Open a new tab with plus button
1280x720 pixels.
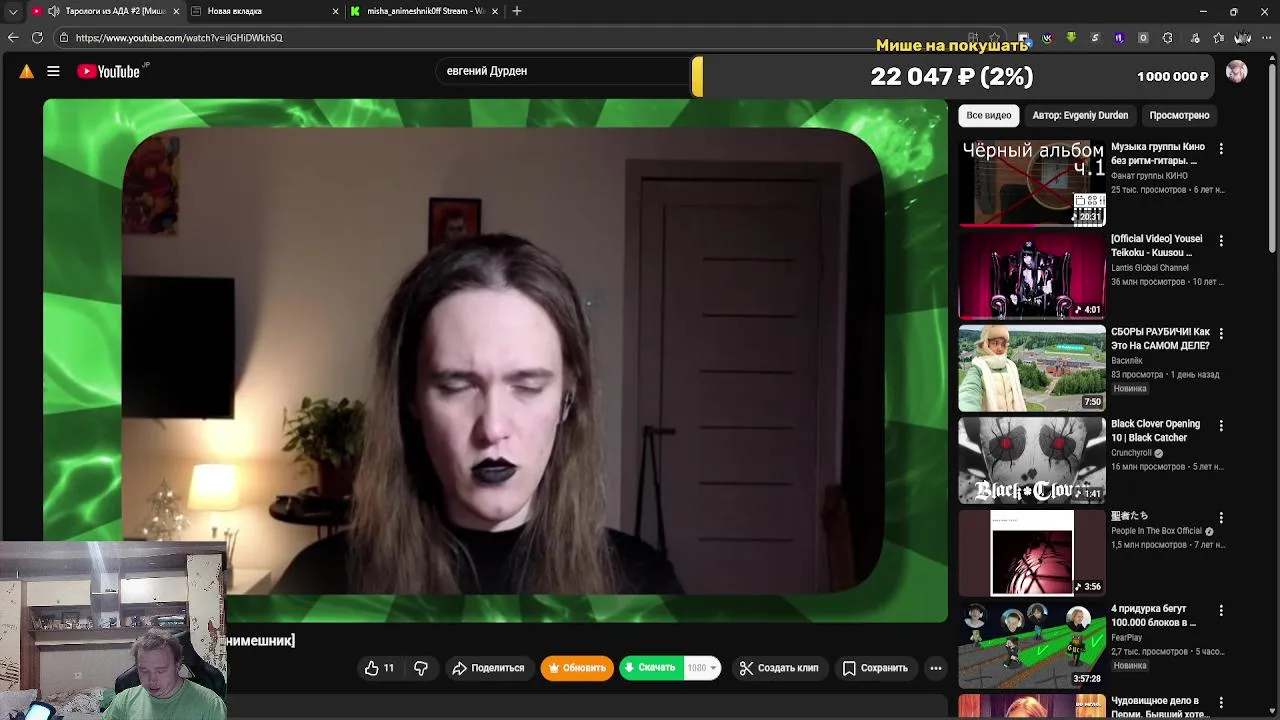(517, 11)
